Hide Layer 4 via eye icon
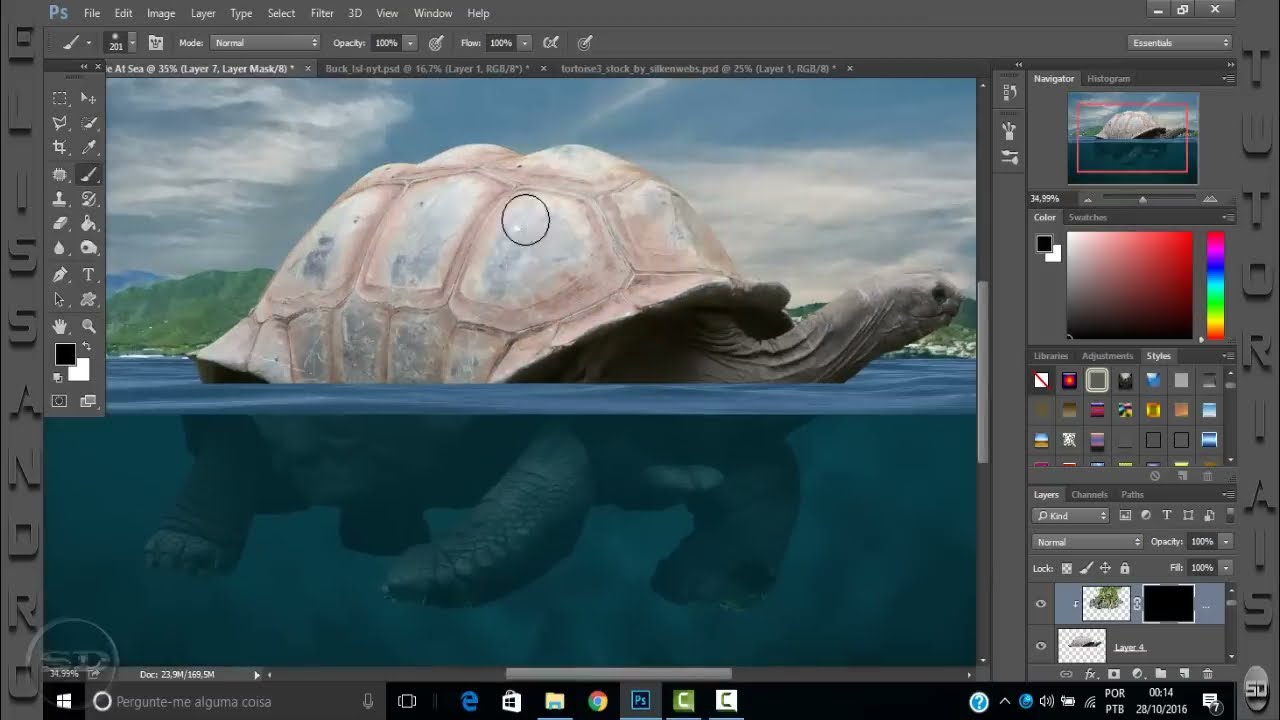 [1041, 647]
